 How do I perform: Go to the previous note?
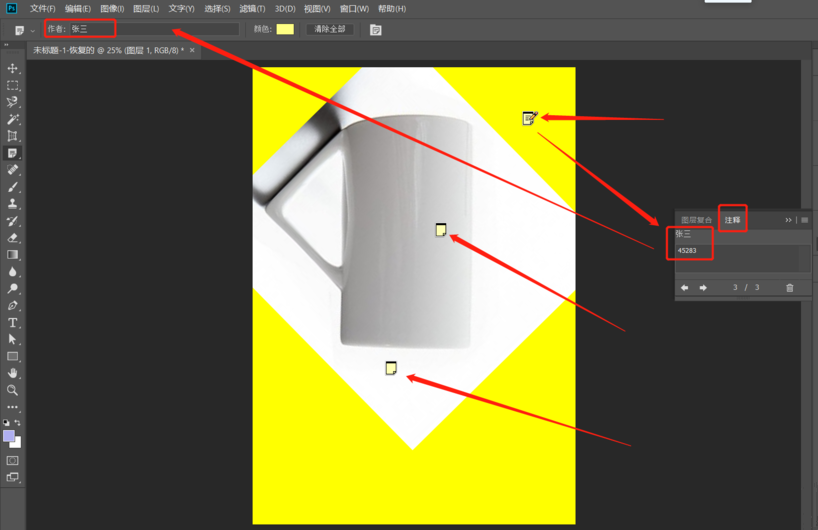[x=684, y=288]
